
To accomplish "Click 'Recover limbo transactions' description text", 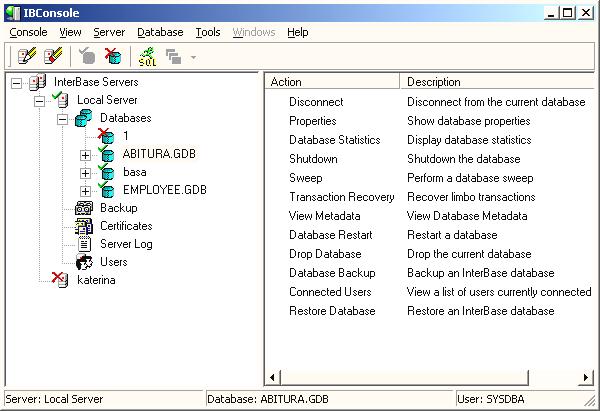I will point(471,197).
